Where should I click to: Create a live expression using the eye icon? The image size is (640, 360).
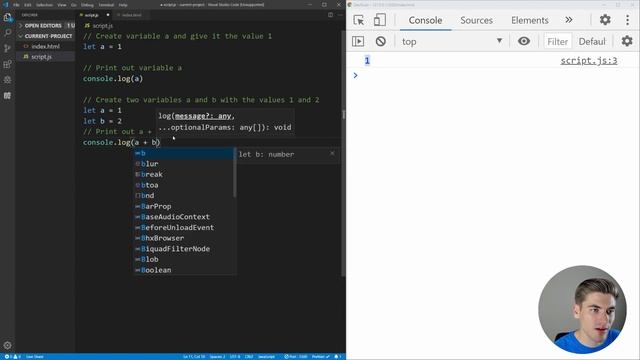(524, 41)
